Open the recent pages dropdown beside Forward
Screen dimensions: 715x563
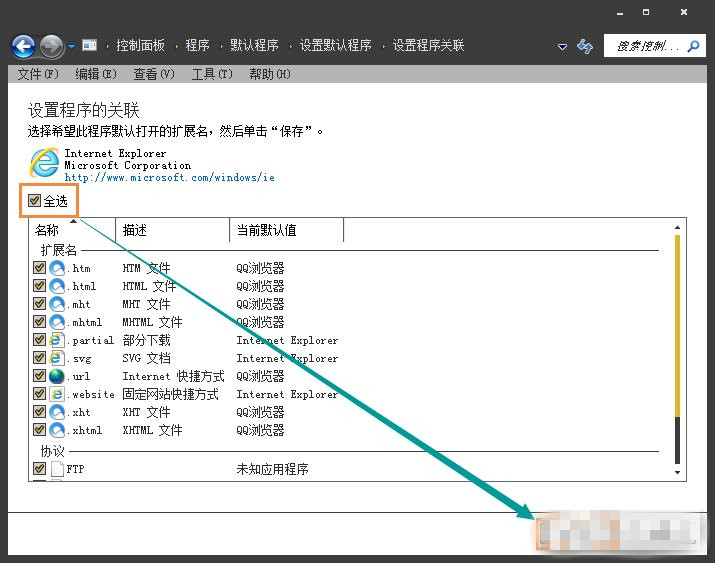[x=72, y=46]
